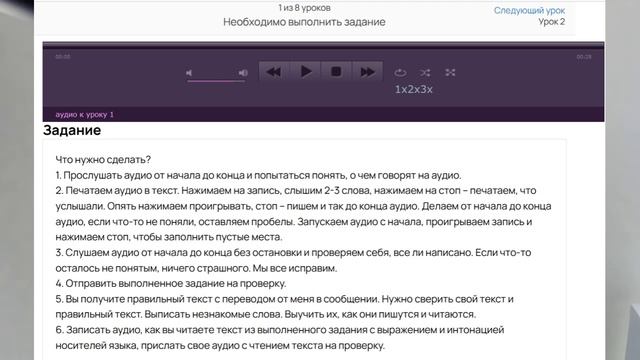640x360 pixels.
Task: Stop the audio playback
Action: [x=336, y=72]
